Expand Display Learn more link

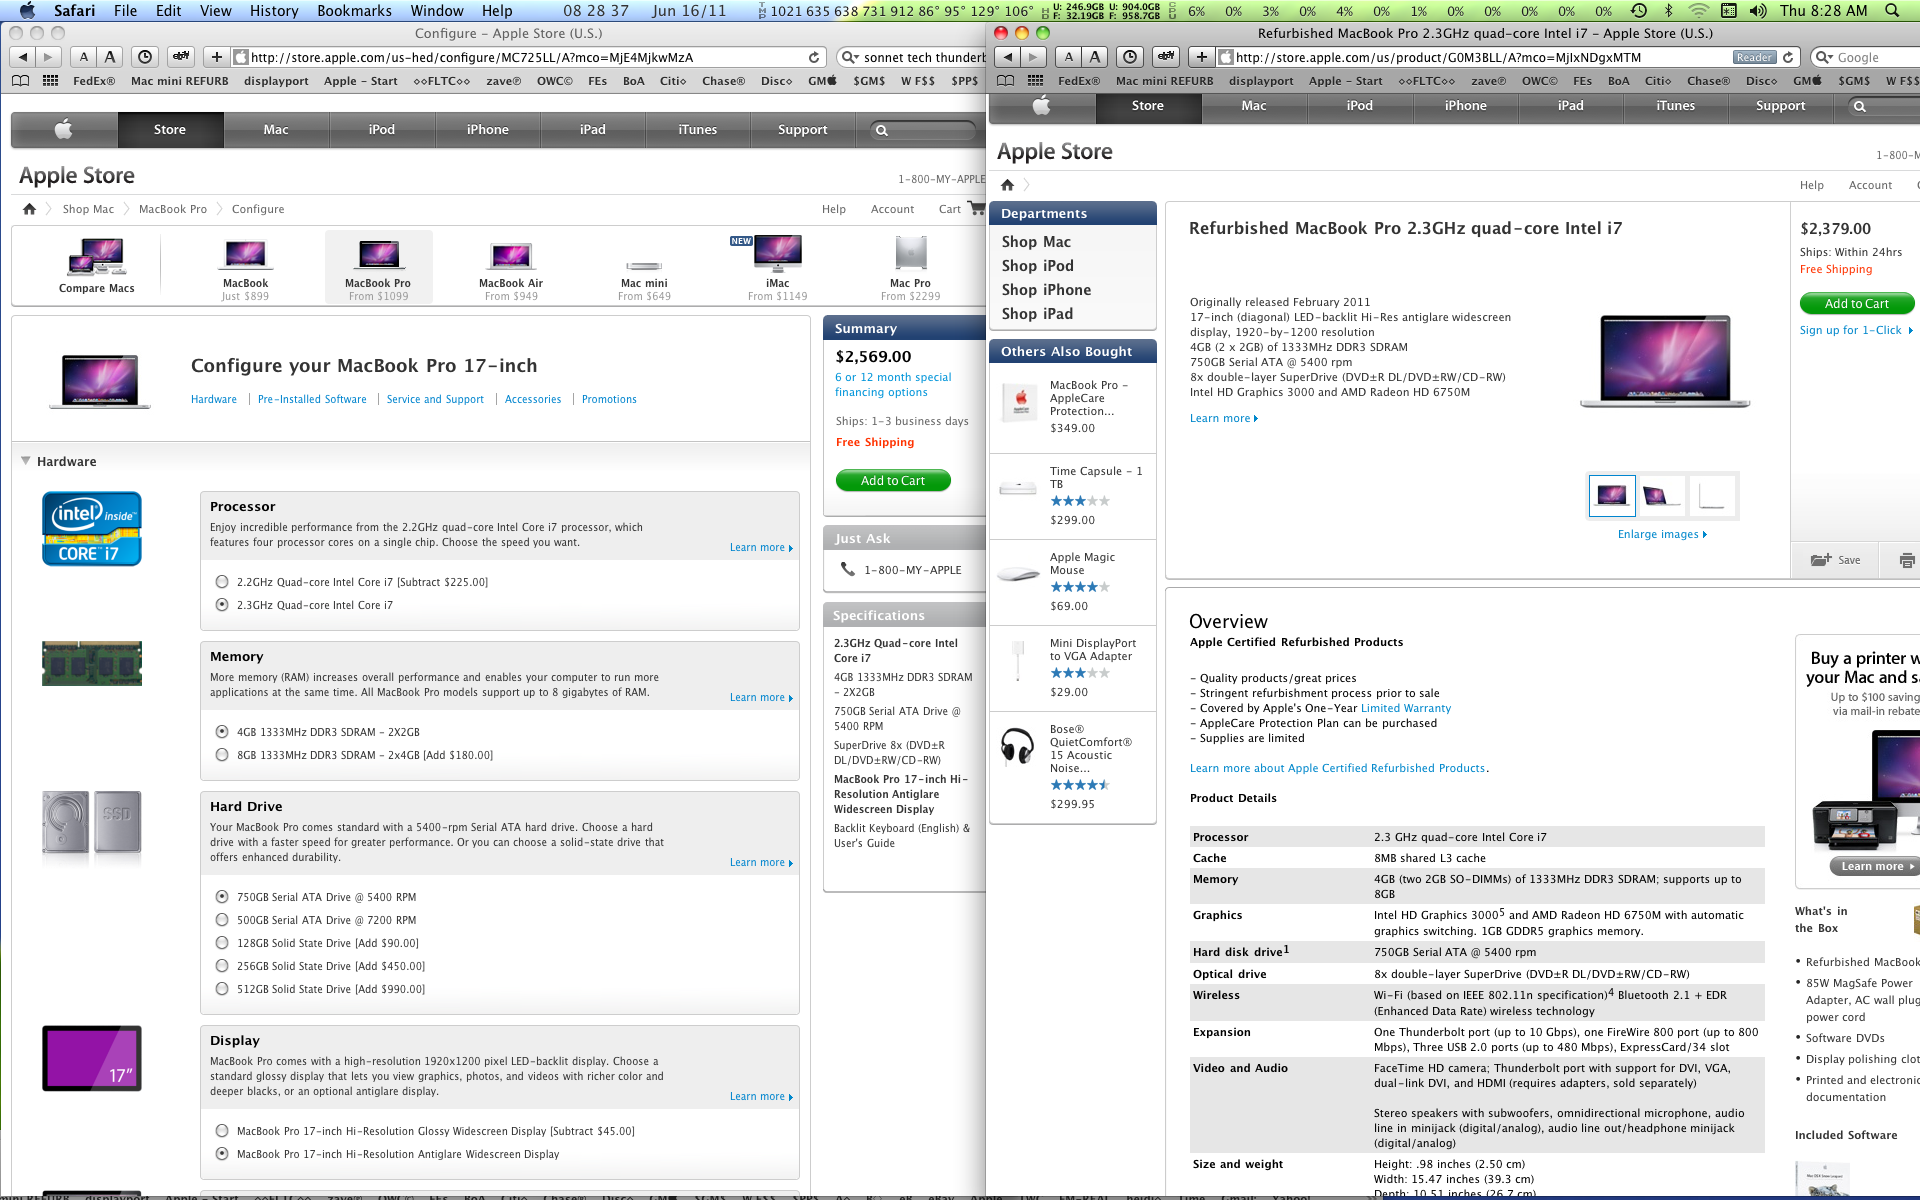click(761, 1097)
